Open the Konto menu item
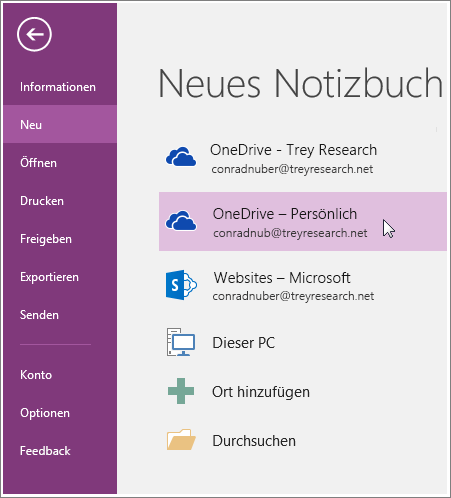Screen dimensions: 451x498 tap(60, 375)
